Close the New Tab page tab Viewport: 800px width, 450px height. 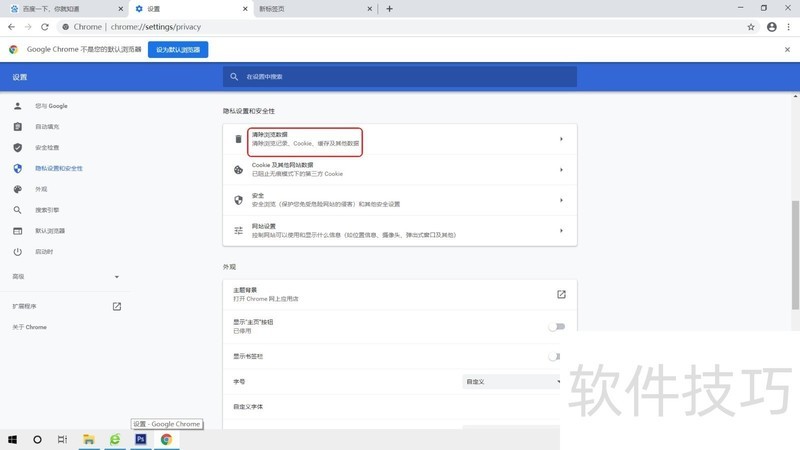(x=369, y=9)
